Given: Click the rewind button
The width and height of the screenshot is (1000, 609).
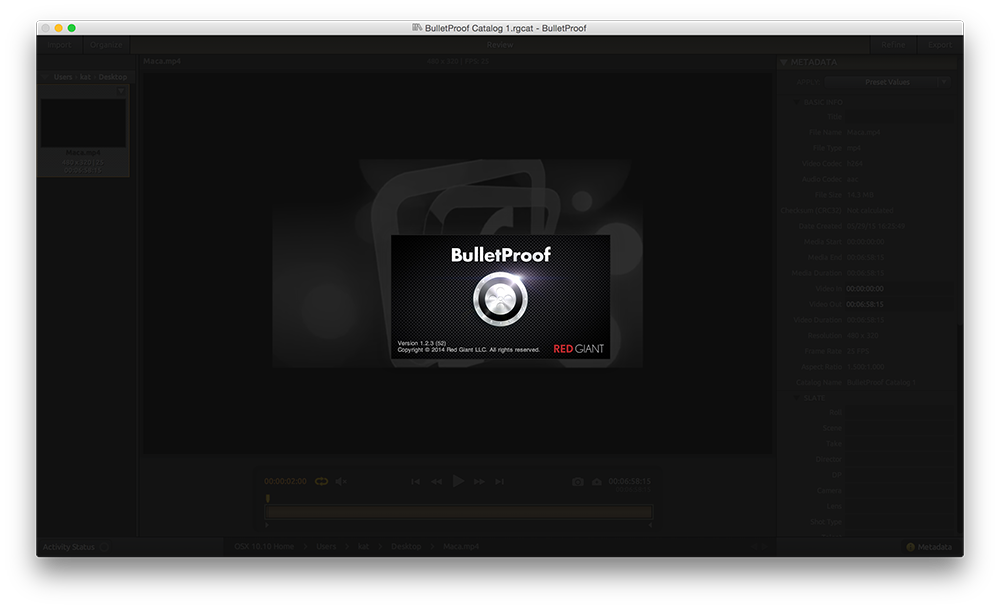Looking at the screenshot, I should coord(436,481).
